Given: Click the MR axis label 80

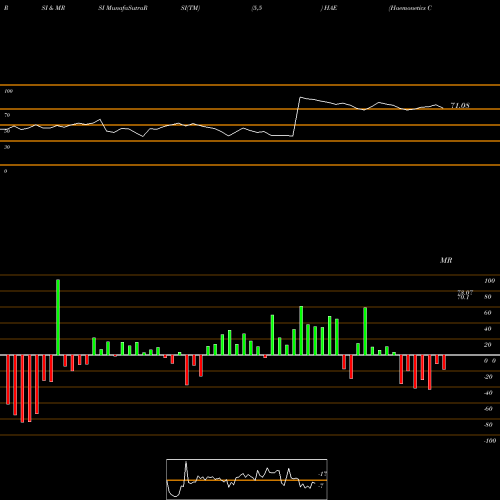Looking at the screenshot, I should [x=488, y=297].
